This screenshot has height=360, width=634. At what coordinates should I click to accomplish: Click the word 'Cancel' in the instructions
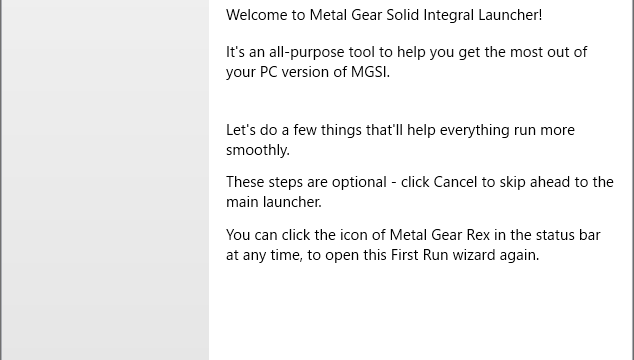pyautogui.click(x=455, y=182)
